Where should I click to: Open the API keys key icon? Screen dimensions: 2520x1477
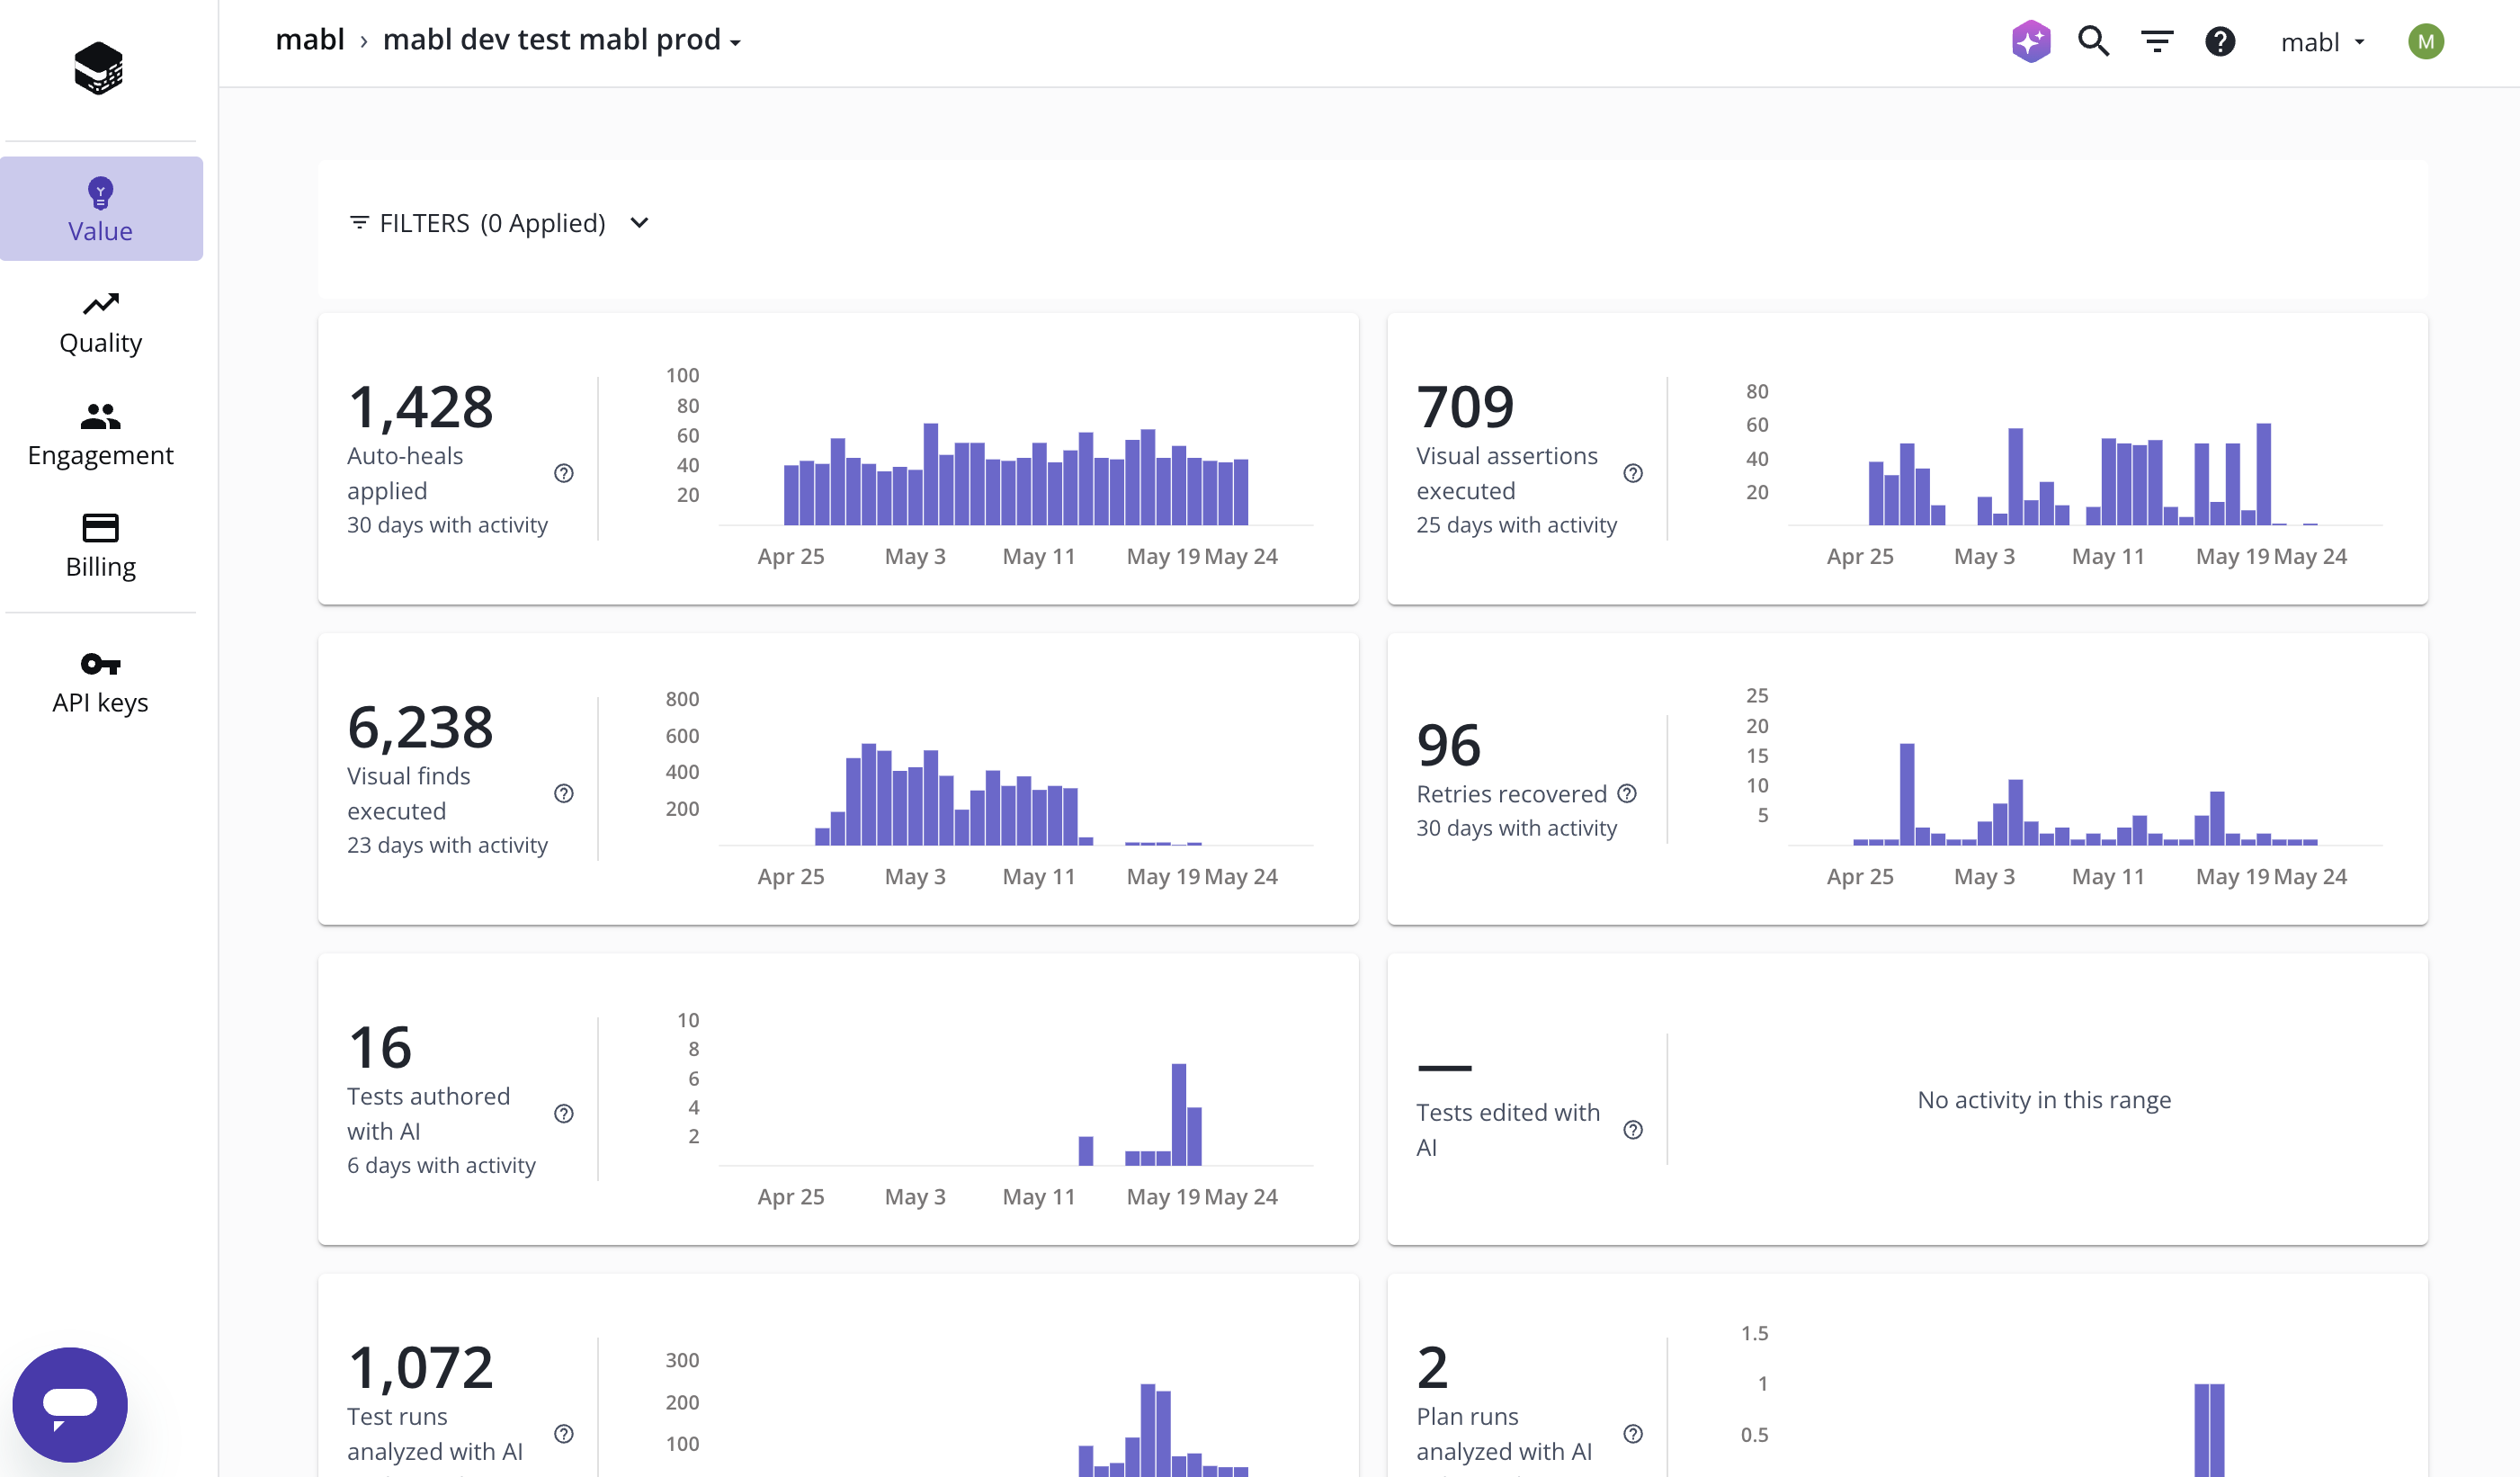tap(100, 663)
